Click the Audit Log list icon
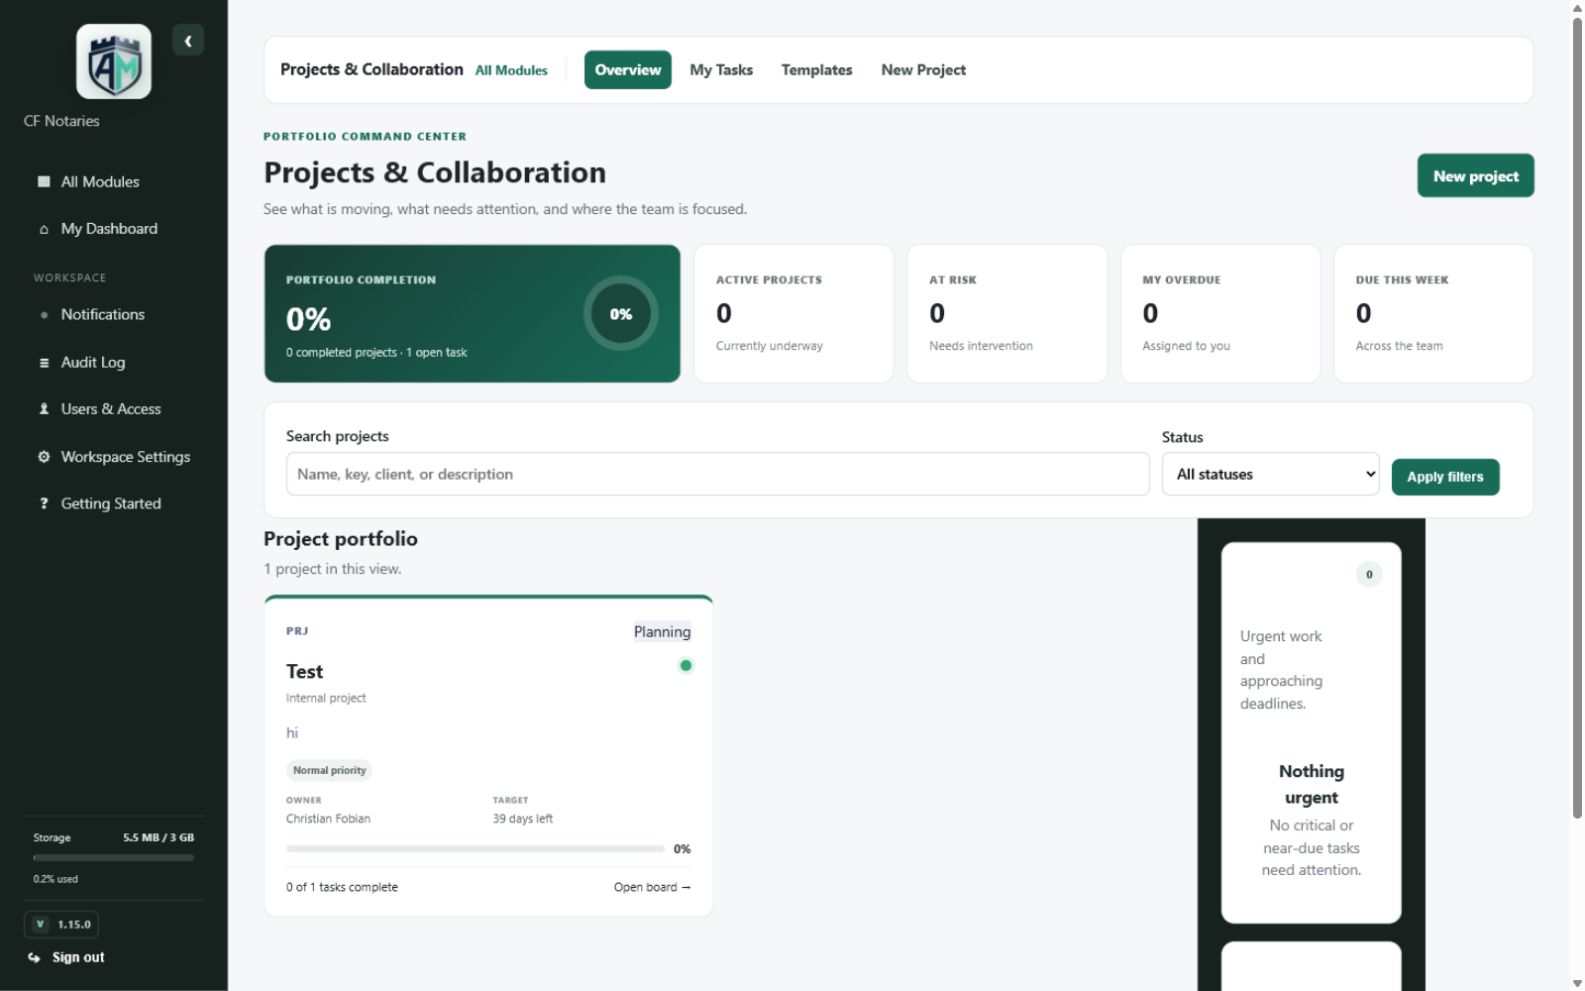1585x991 pixels. pos(44,363)
